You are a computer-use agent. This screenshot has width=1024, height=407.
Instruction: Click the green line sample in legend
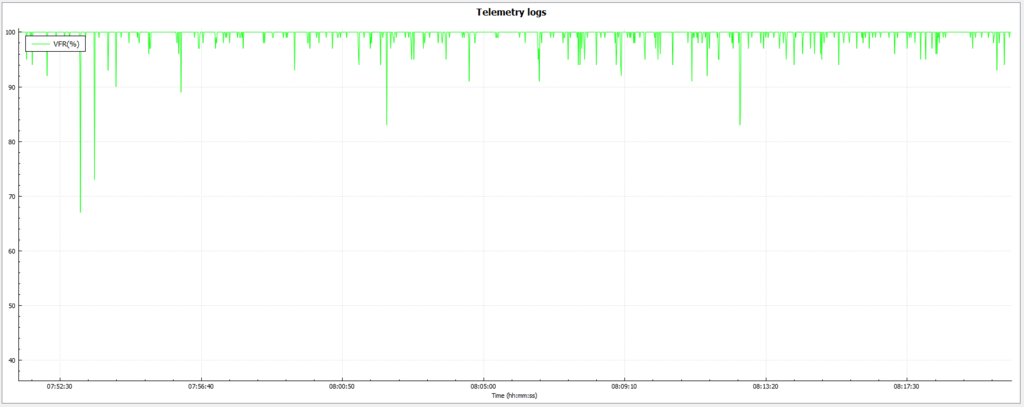point(40,44)
